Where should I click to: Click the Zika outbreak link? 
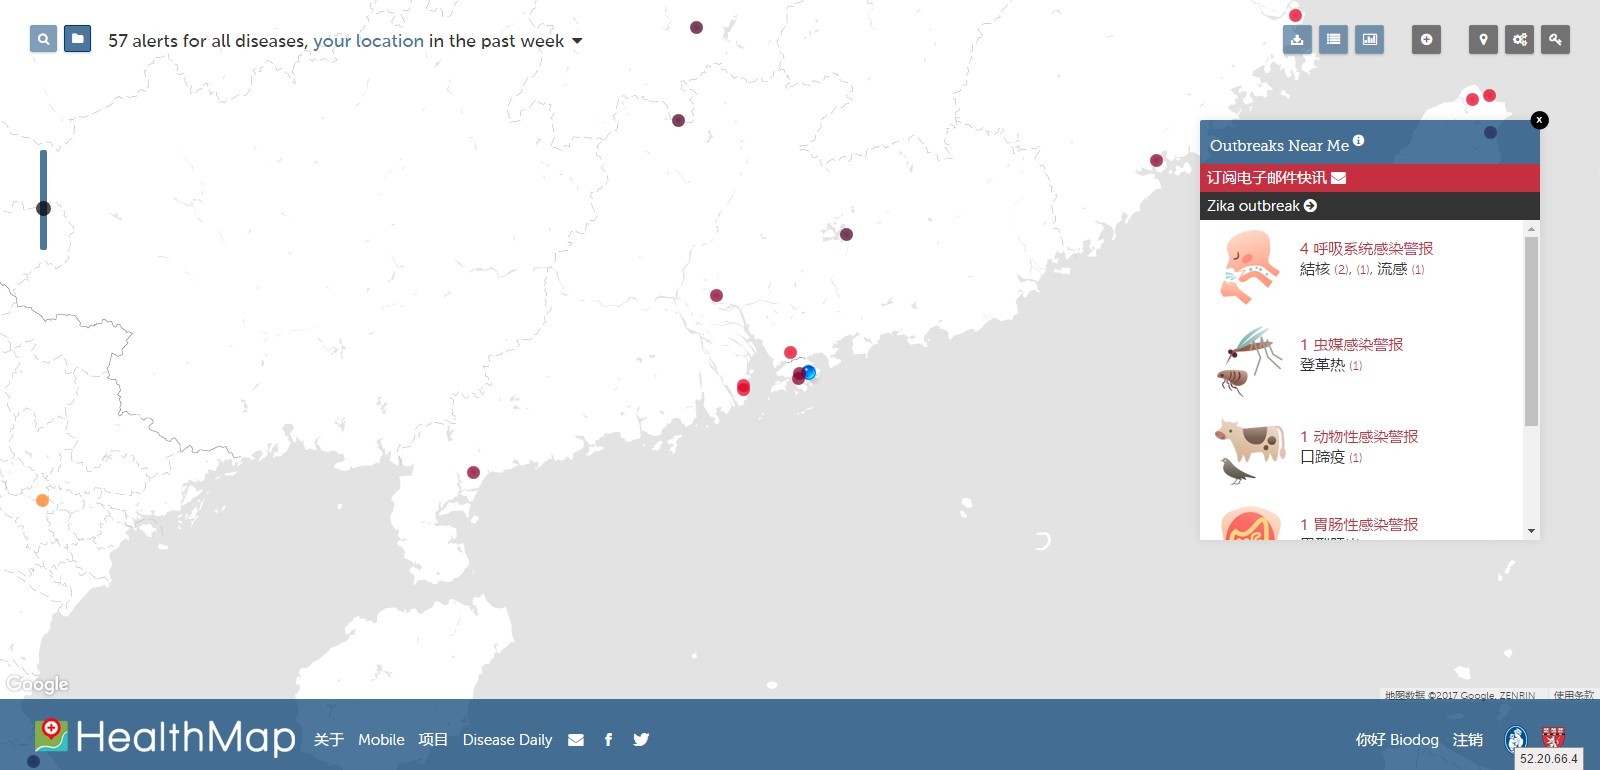coord(1261,206)
